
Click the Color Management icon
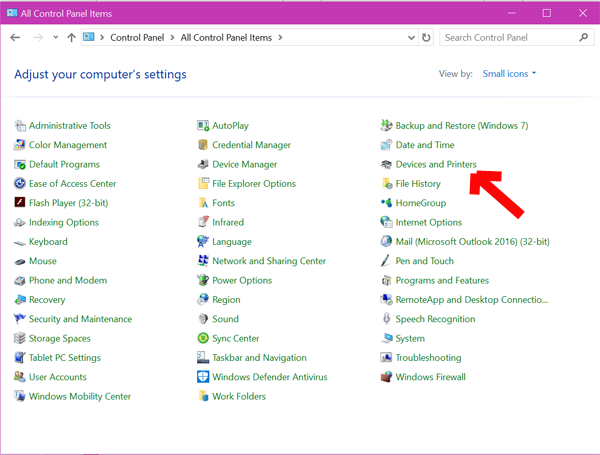pos(20,145)
